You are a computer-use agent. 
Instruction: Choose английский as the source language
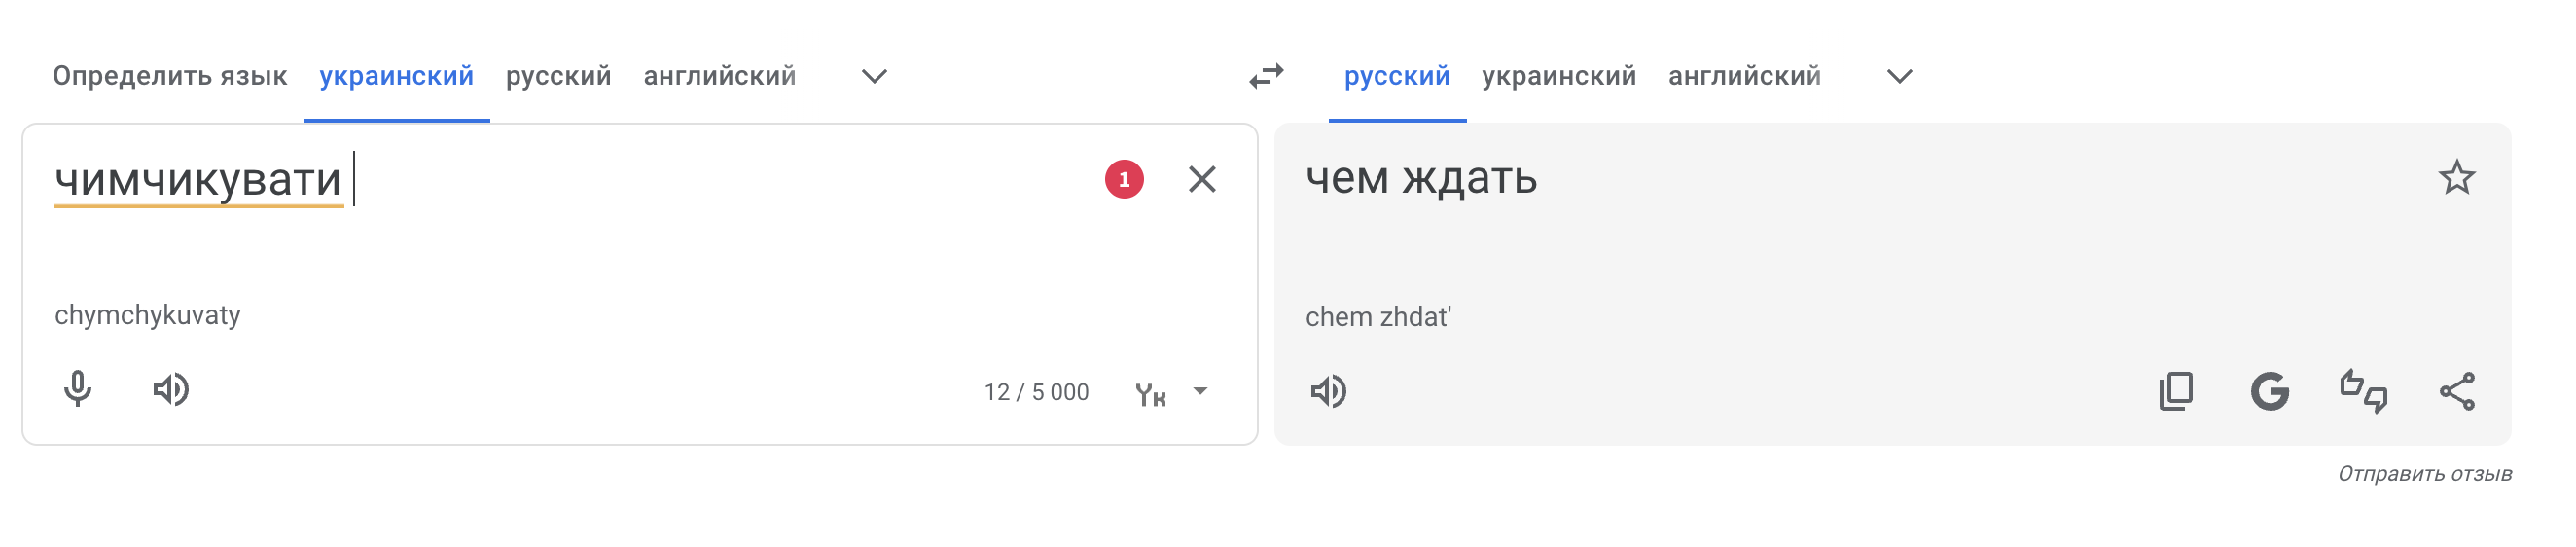click(x=719, y=76)
